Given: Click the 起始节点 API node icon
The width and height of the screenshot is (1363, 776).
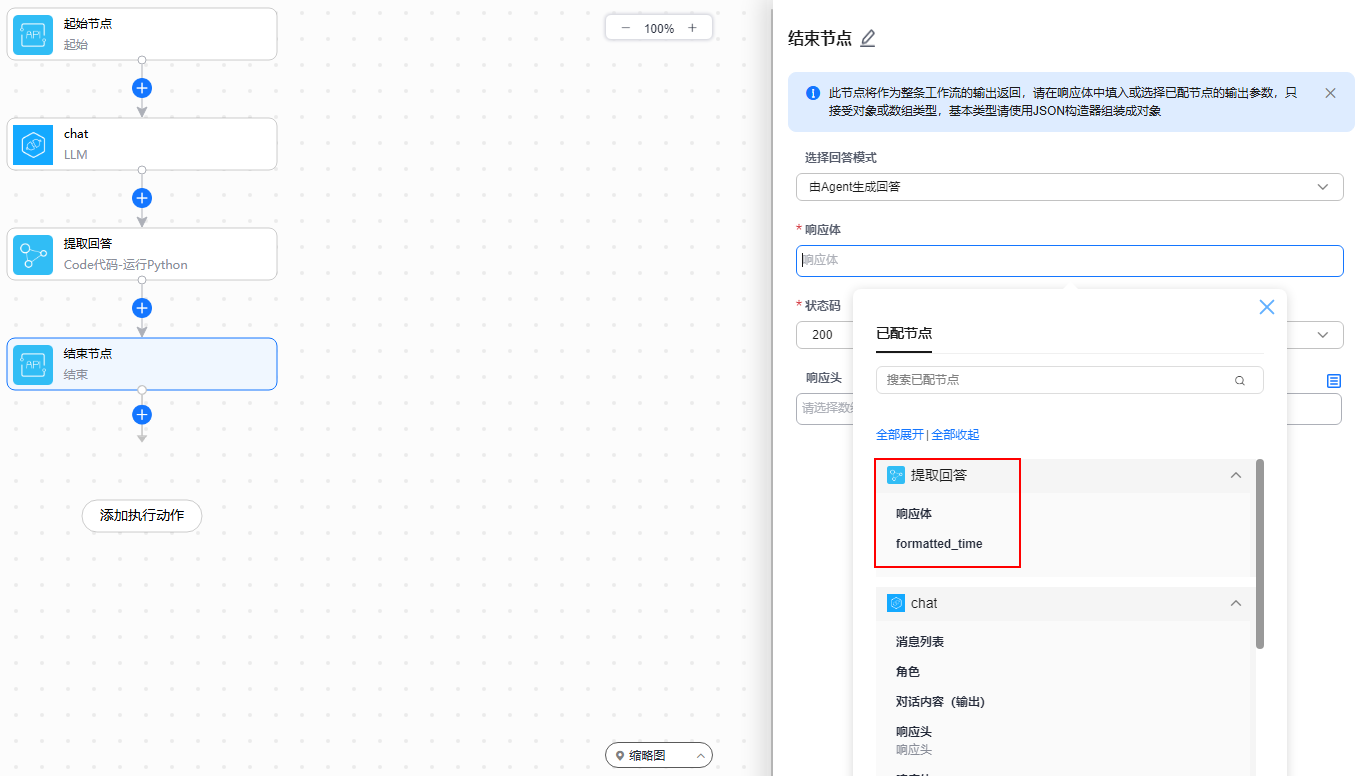Looking at the screenshot, I should 33,34.
